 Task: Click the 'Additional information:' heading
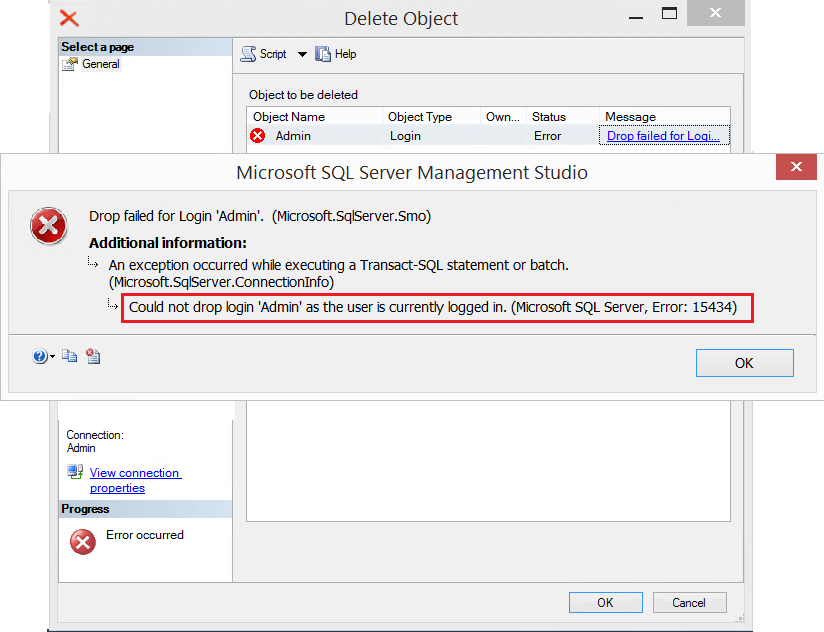click(x=168, y=243)
